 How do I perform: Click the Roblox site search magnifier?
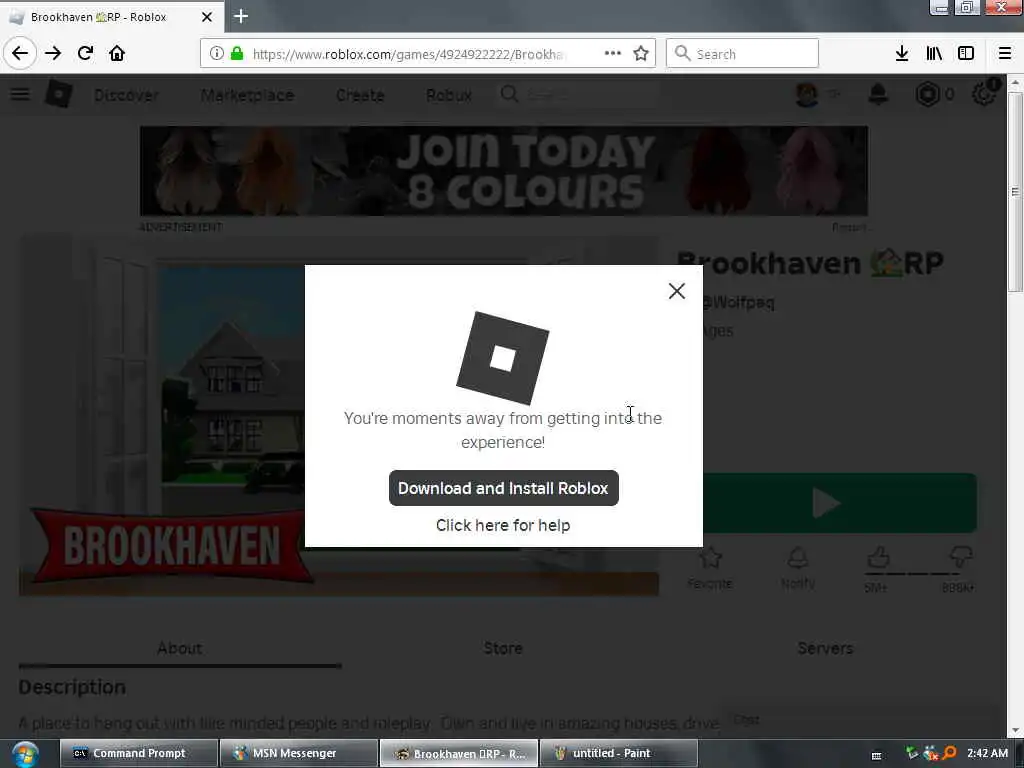coord(509,95)
